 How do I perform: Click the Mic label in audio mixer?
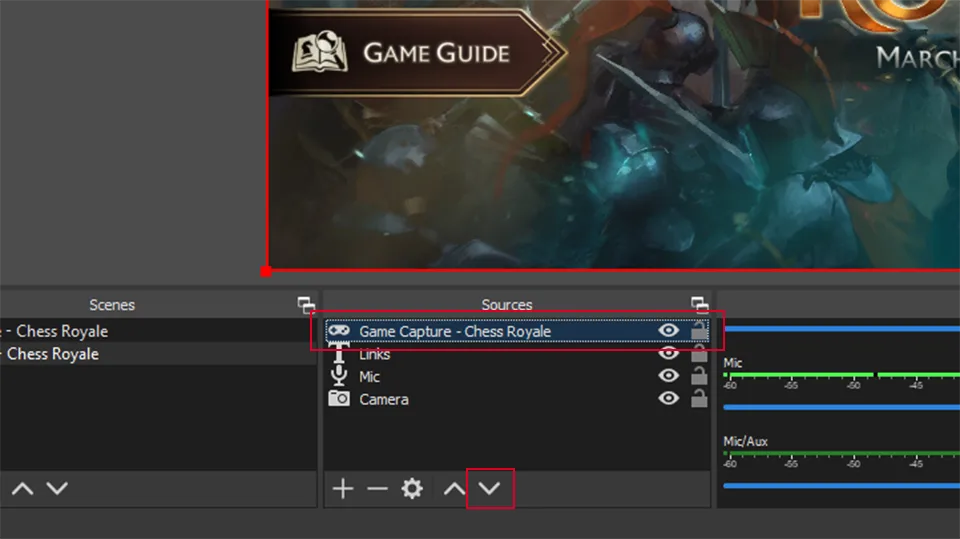733,363
